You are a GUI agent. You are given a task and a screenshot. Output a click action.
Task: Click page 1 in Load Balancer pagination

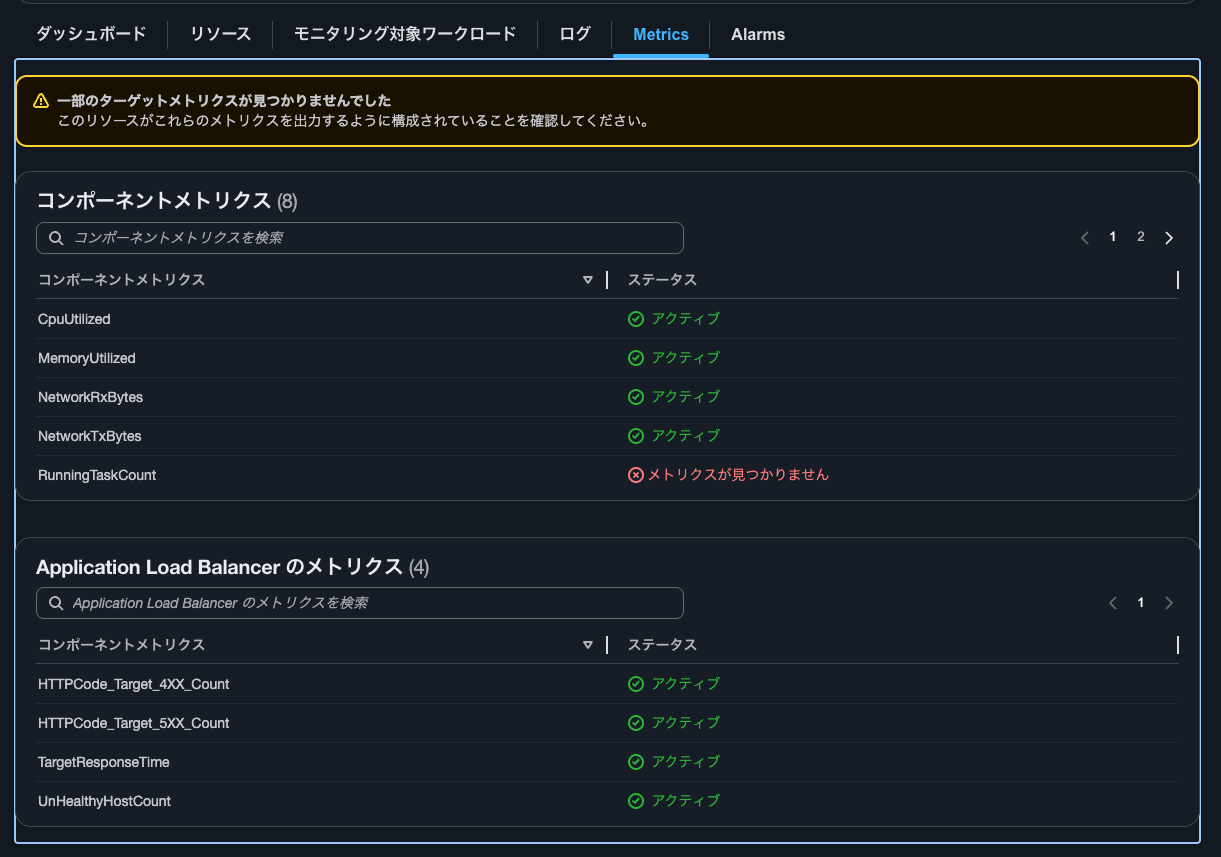1140,603
